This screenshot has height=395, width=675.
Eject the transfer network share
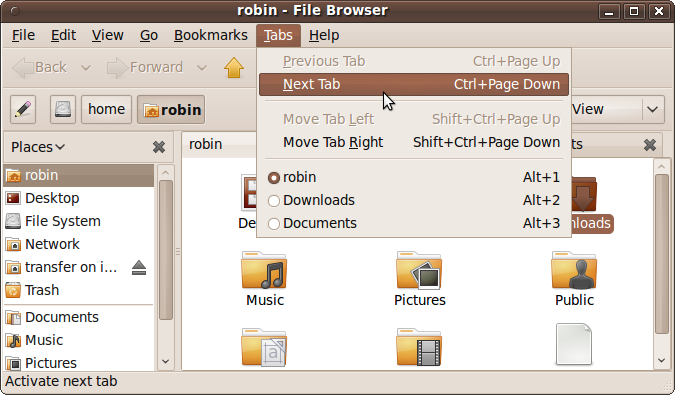139,268
